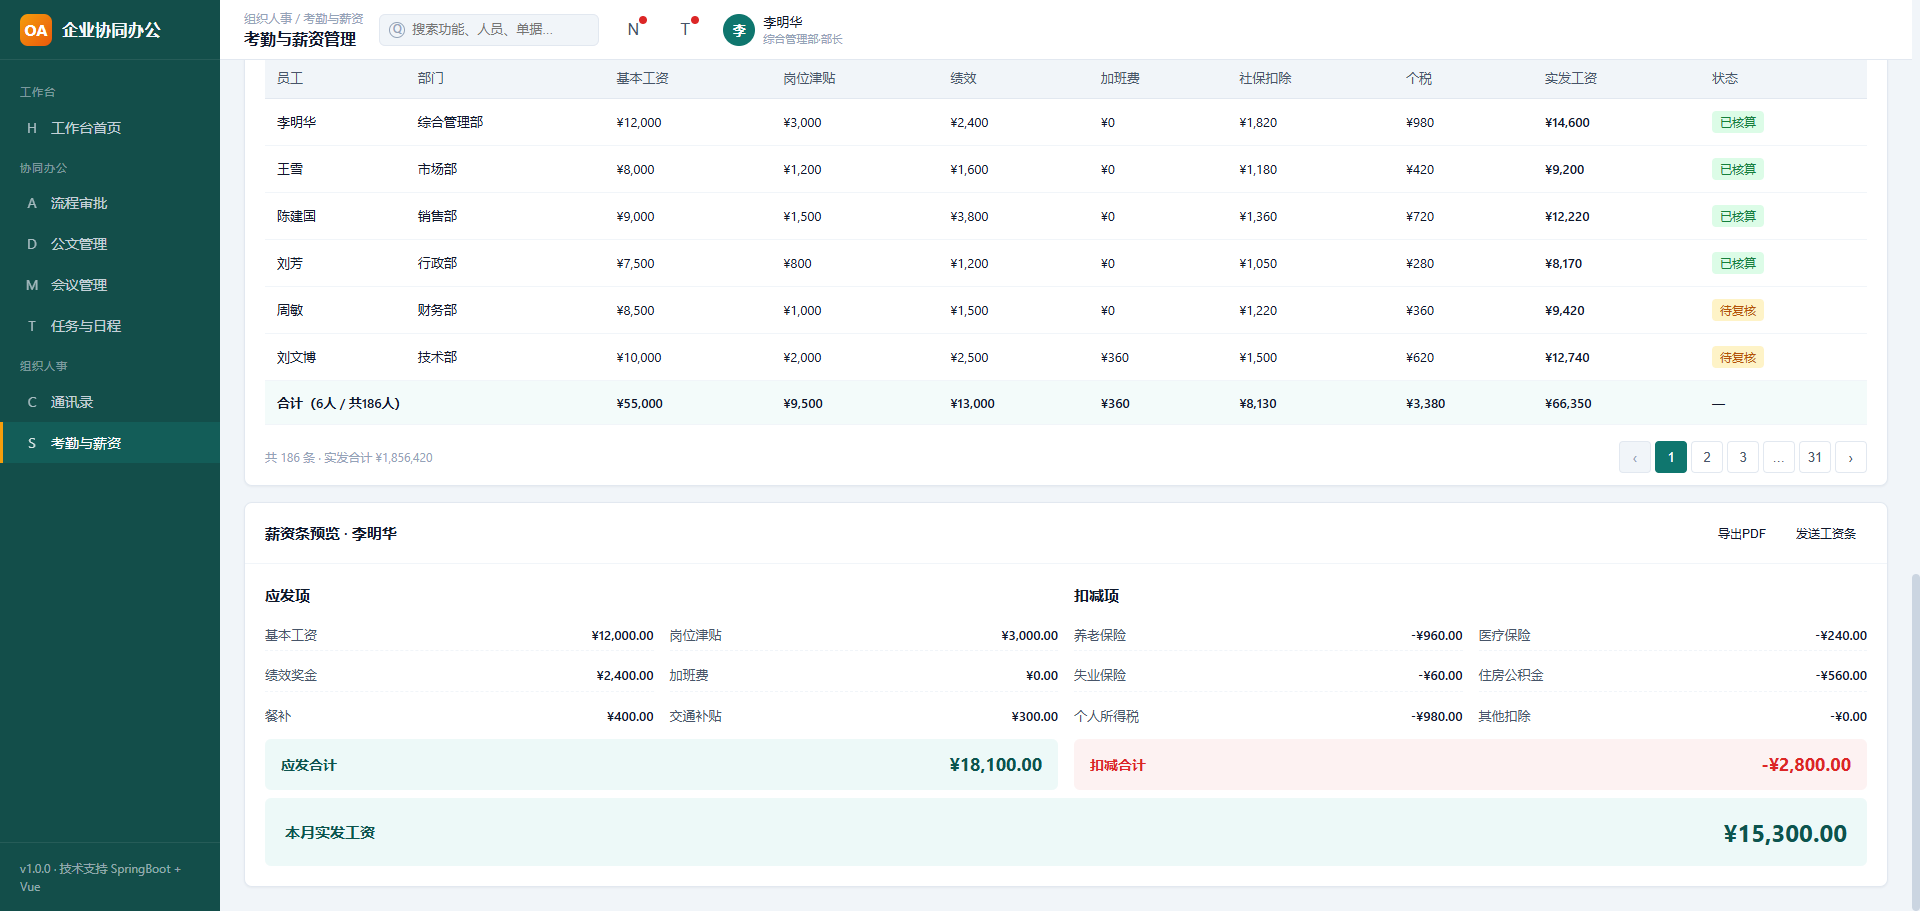Image resolution: width=1920 pixels, height=911 pixels.
Task: Select employee row 刘芳
Action: (1065, 263)
